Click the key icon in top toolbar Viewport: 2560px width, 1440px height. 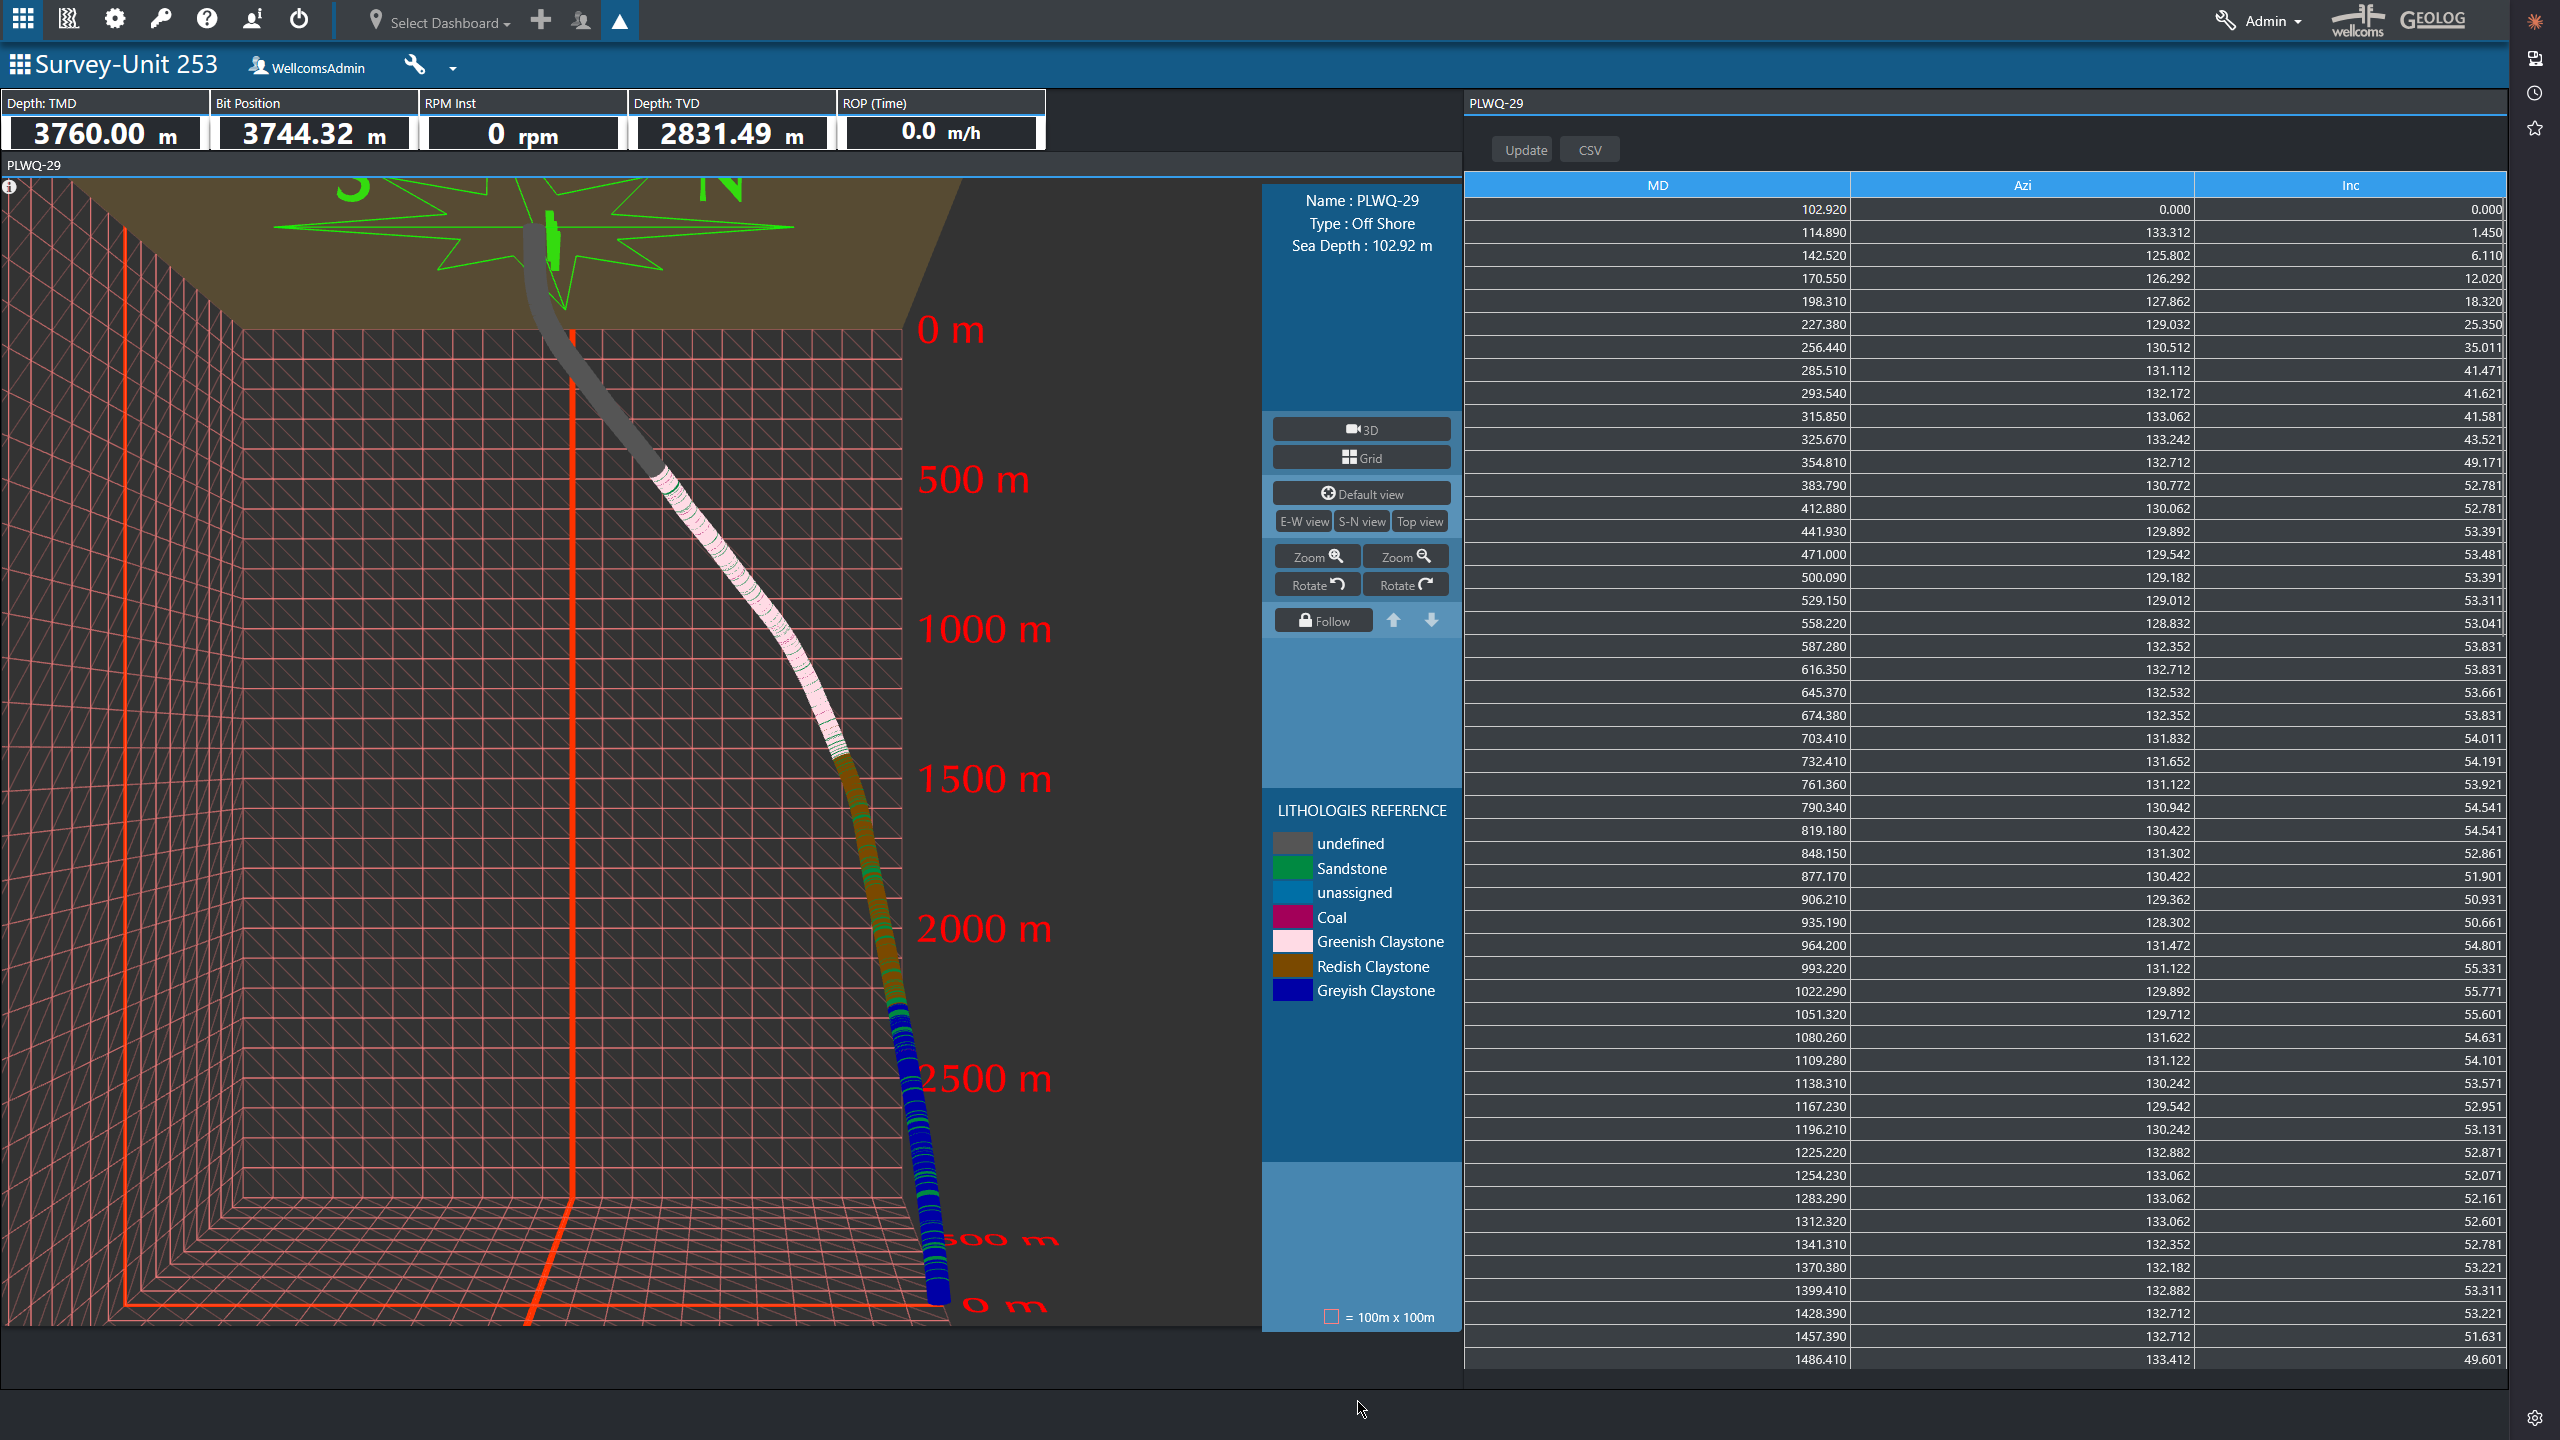[161, 19]
